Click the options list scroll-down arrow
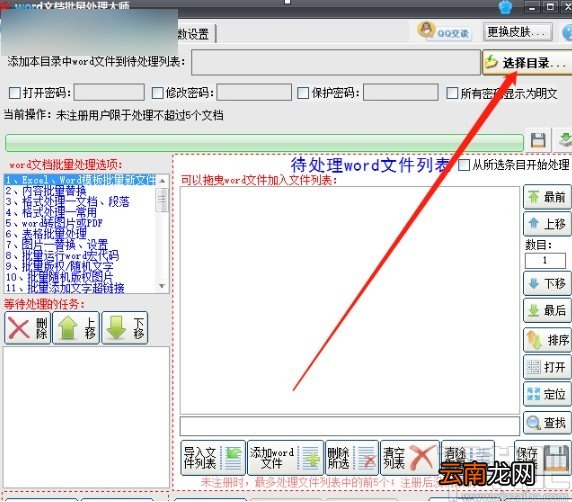572x502 pixels. pos(162,286)
